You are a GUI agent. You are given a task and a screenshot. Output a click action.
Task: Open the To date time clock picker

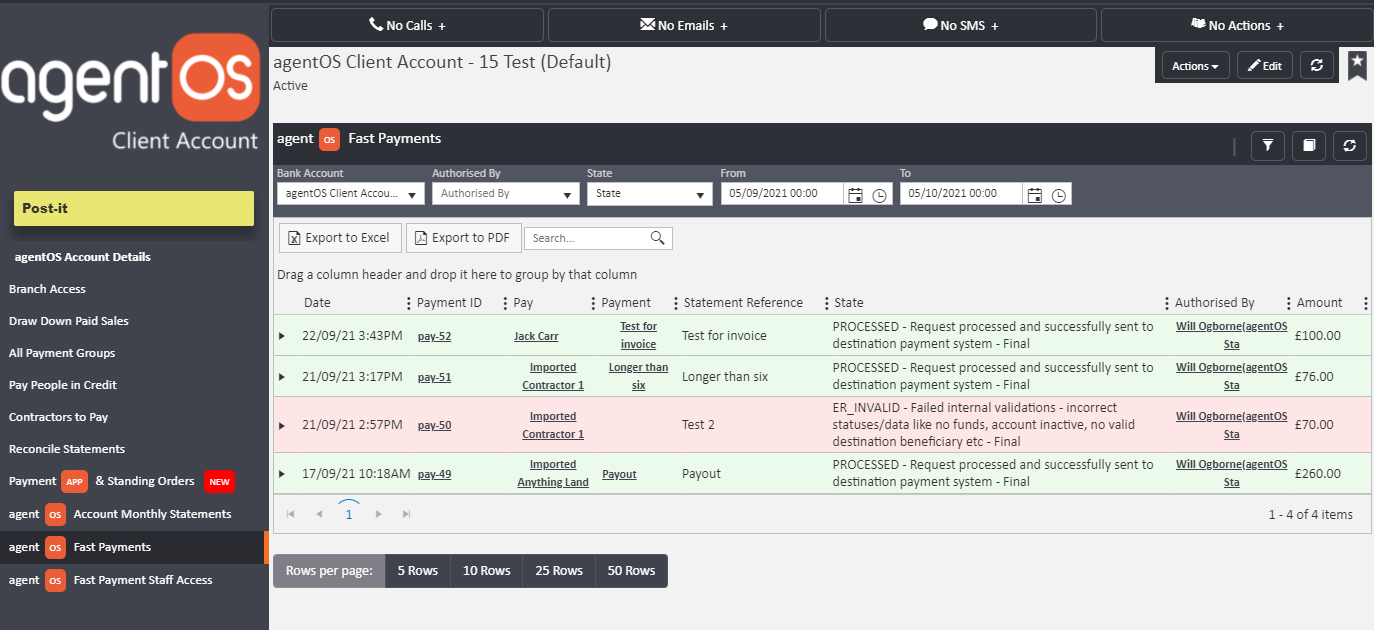(x=1059, y=195)
